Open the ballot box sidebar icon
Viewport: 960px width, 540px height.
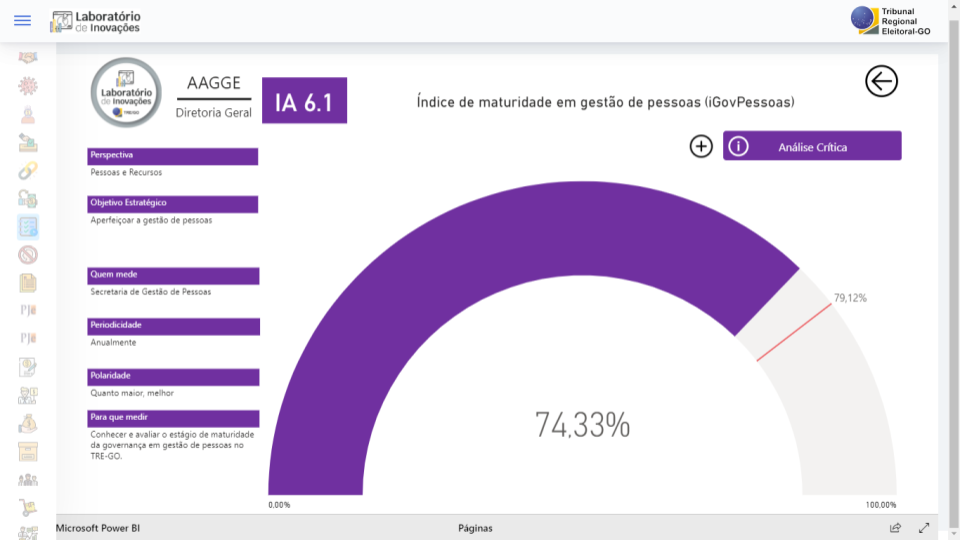pyautogui.click(x=28, y=142)
